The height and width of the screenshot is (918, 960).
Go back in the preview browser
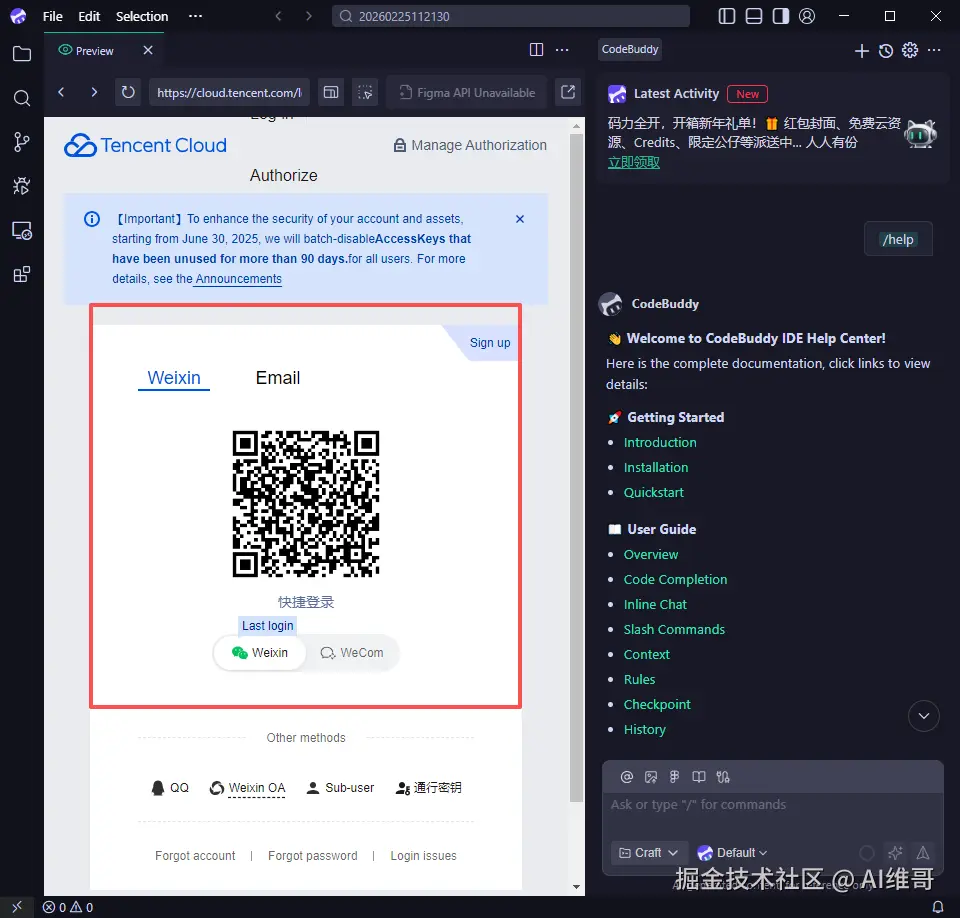point(61,92)
